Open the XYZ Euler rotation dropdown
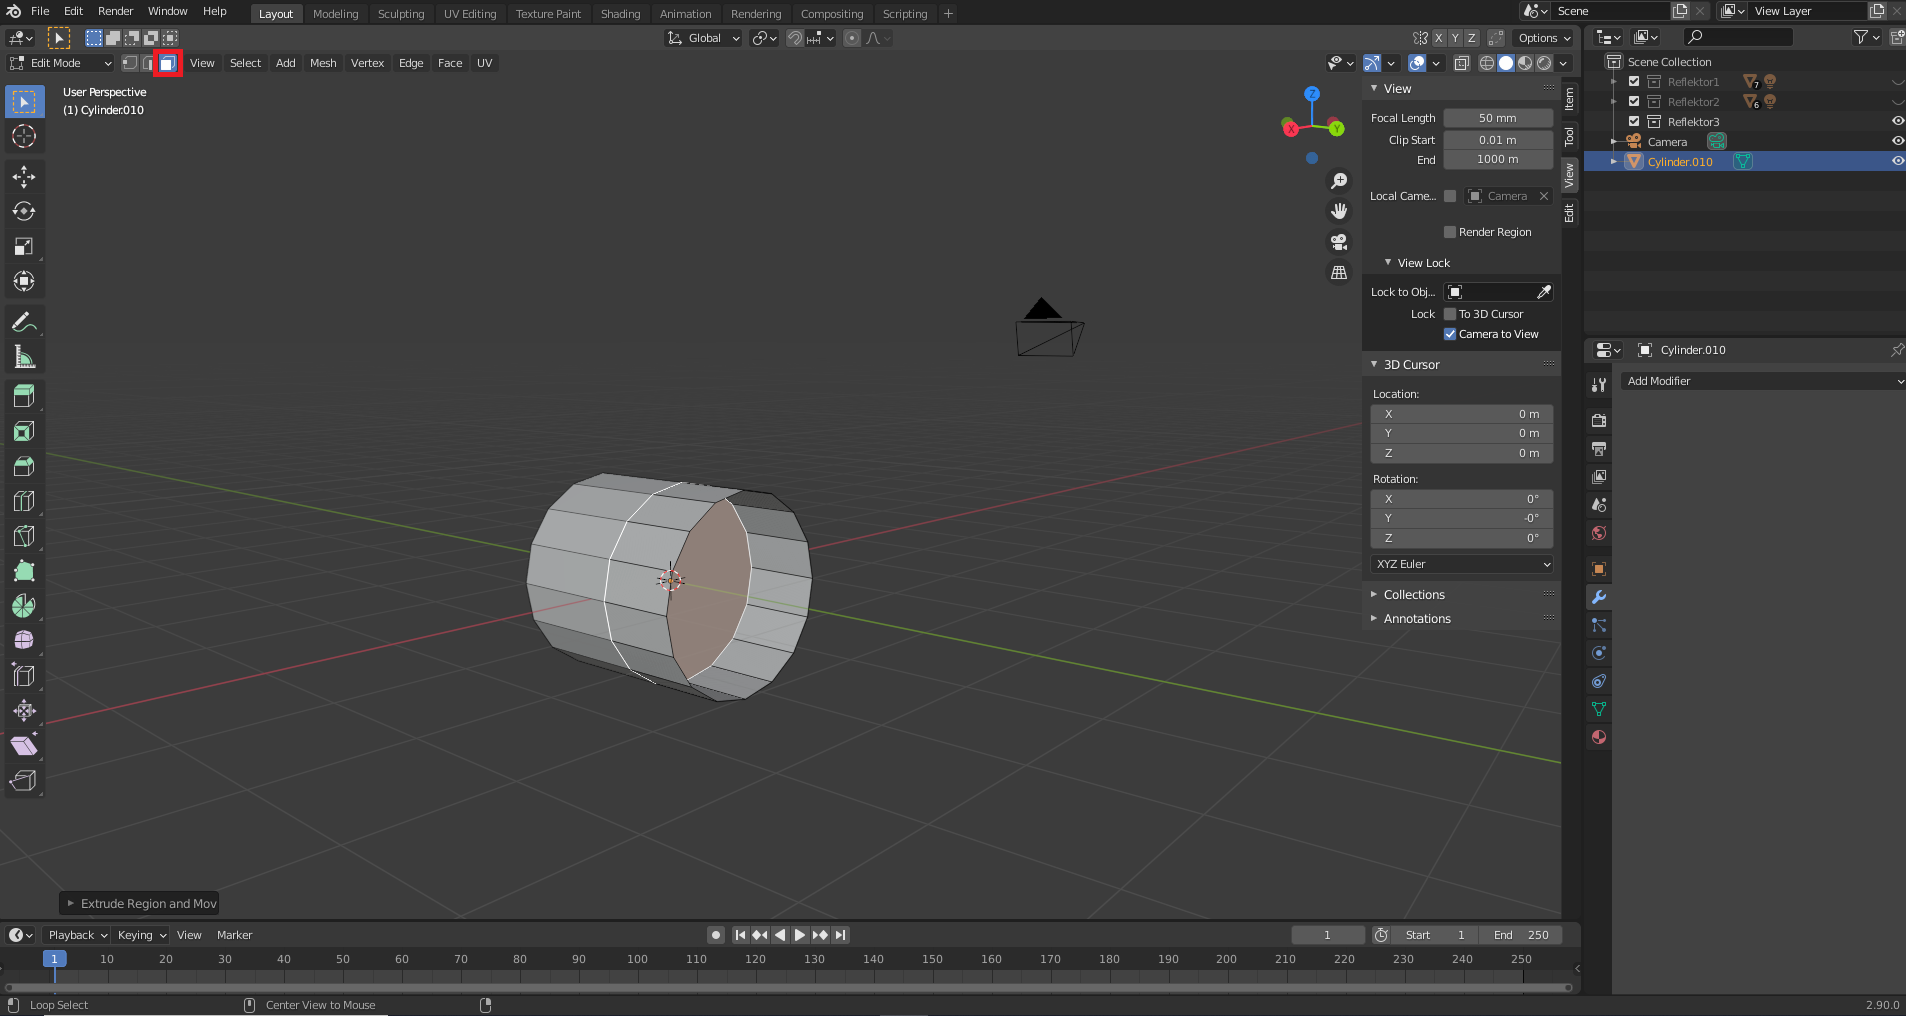Screen dimensions: 1906x1016 click(x=1461, y=564)
